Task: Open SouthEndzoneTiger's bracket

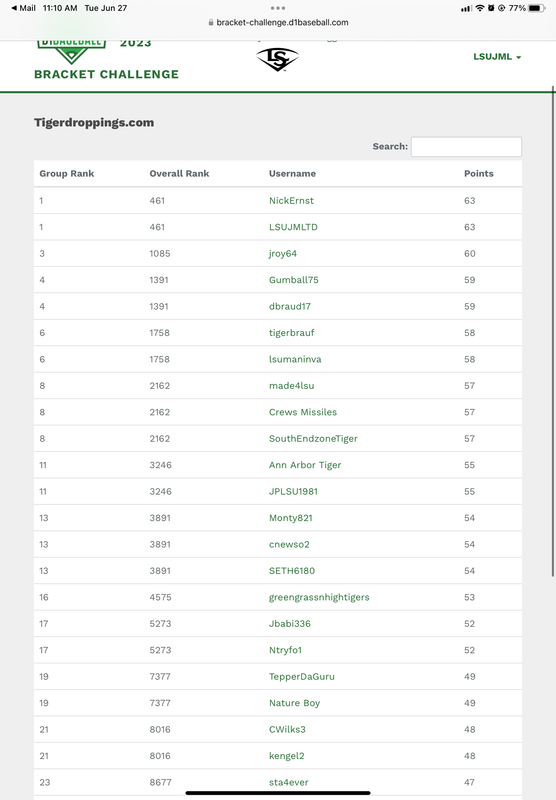Action: point(313,439)
